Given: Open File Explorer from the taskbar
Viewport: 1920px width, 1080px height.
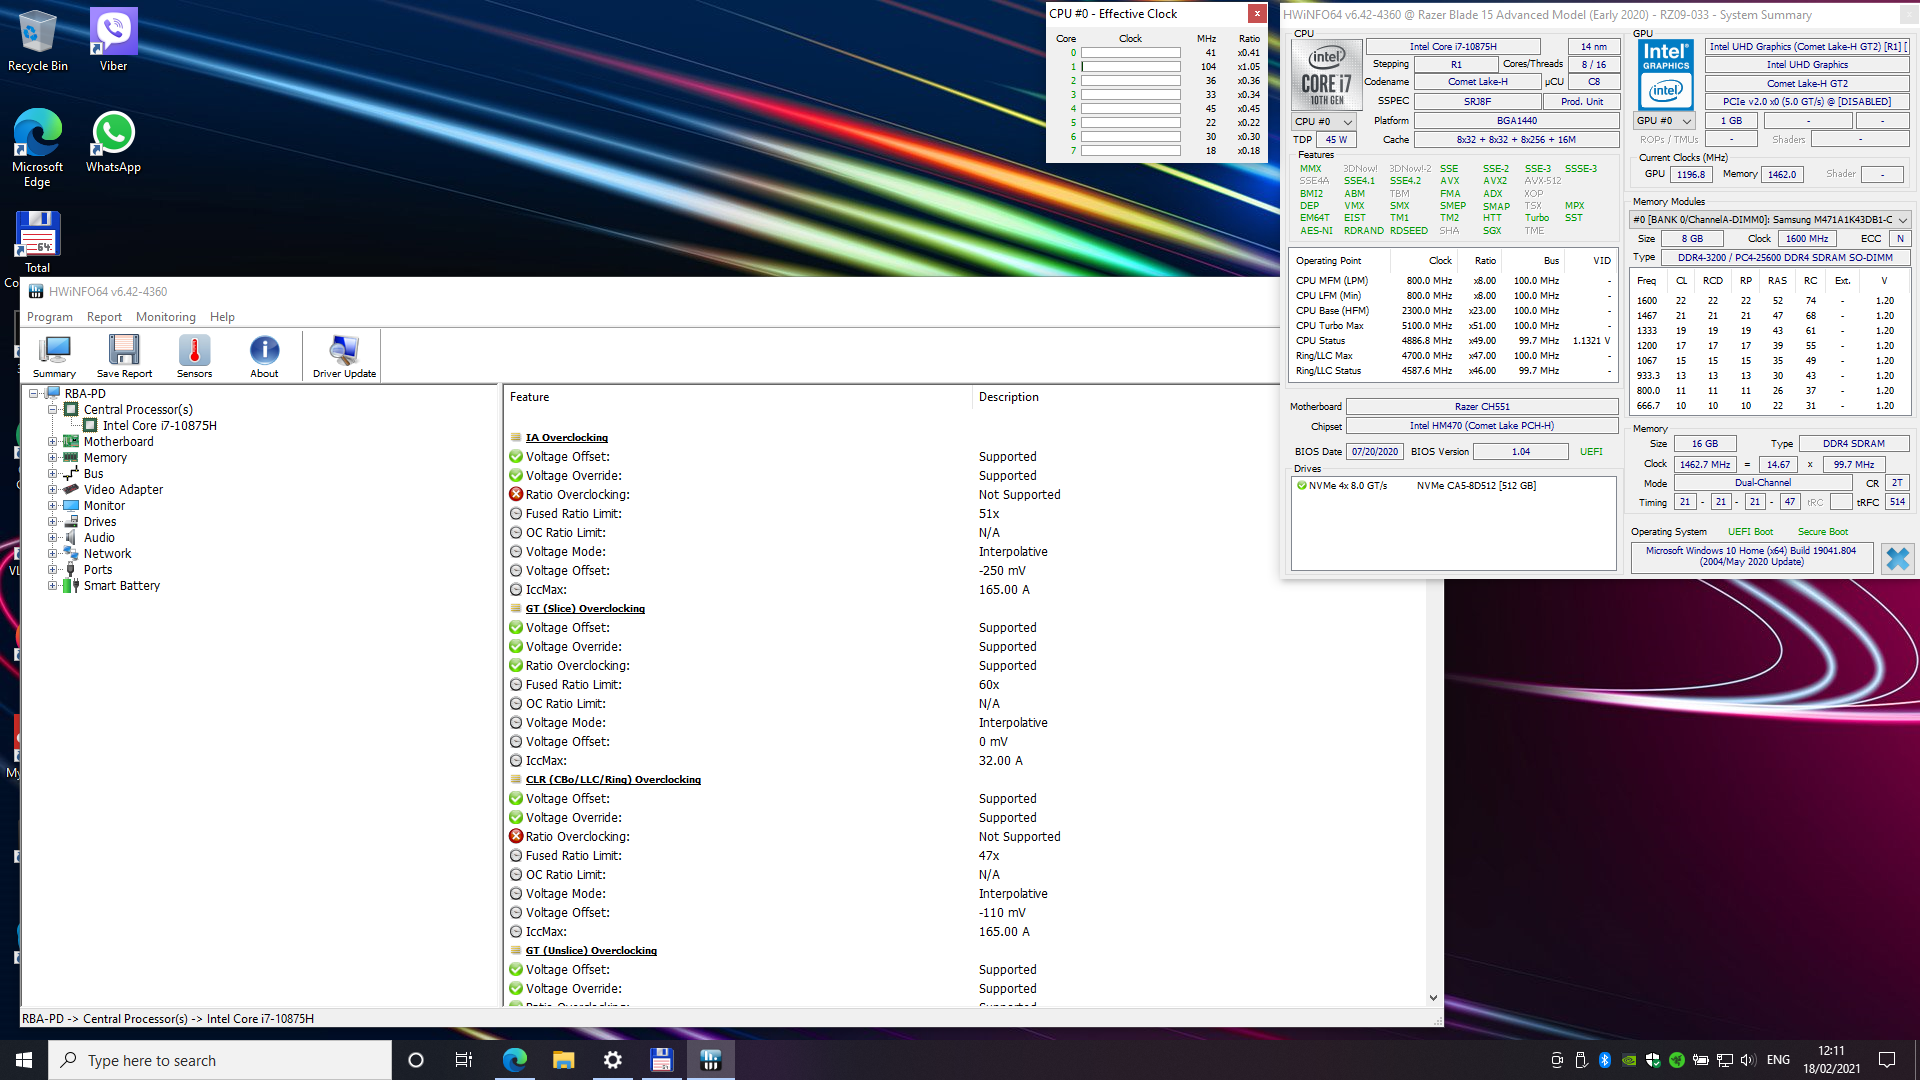Looking at the screenshot, I should point(563,1060).
